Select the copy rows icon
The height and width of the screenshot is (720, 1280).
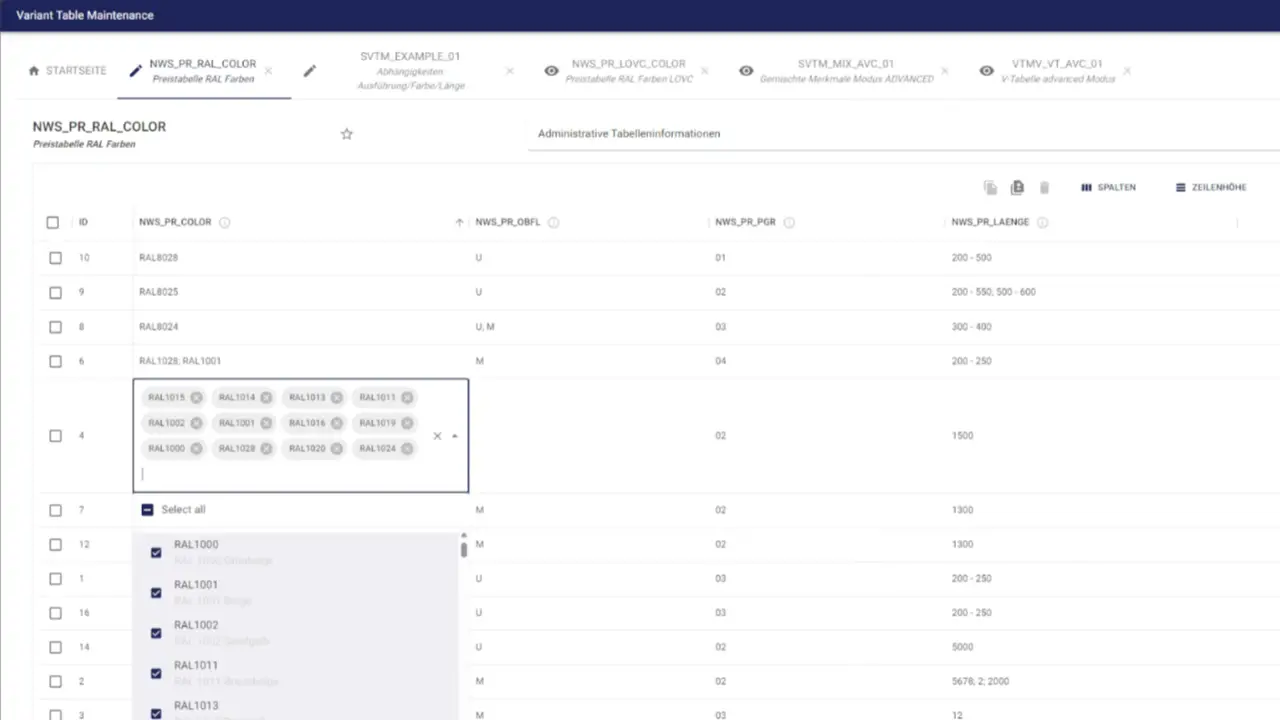990,187
